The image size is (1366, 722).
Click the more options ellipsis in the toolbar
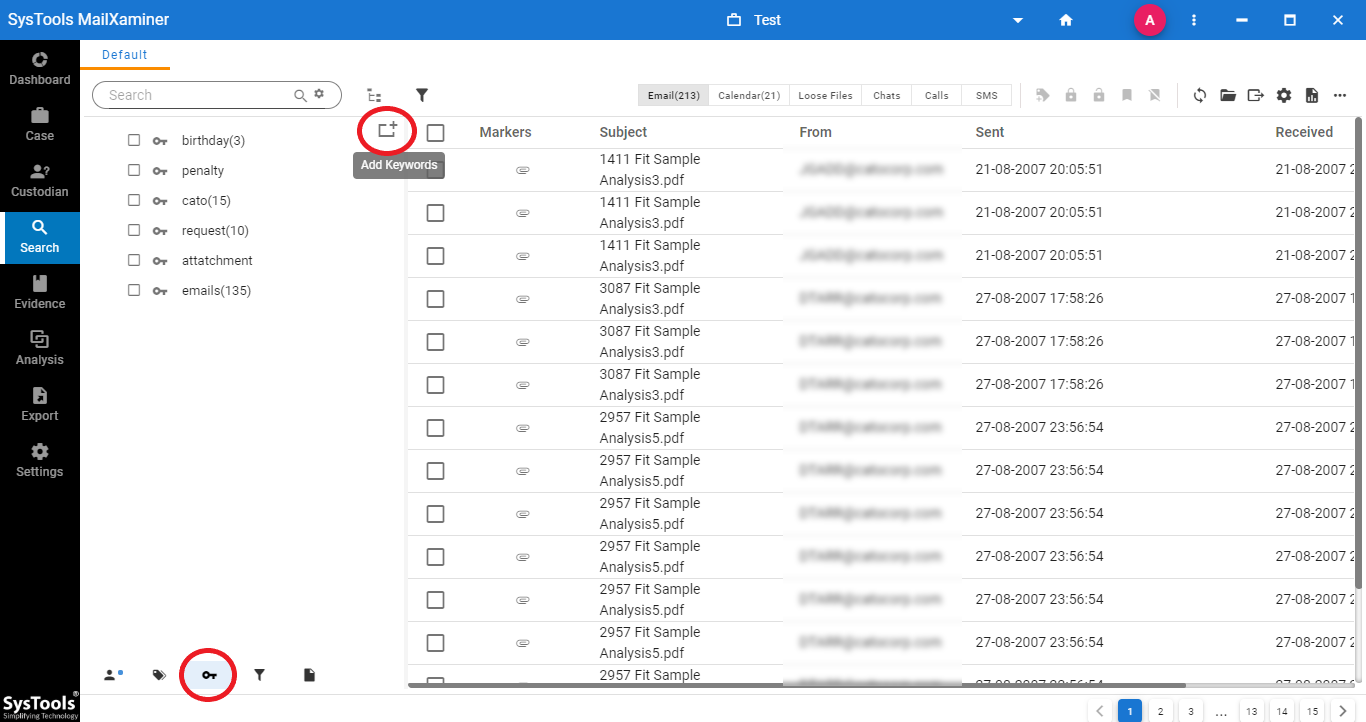pos(1340,95)
